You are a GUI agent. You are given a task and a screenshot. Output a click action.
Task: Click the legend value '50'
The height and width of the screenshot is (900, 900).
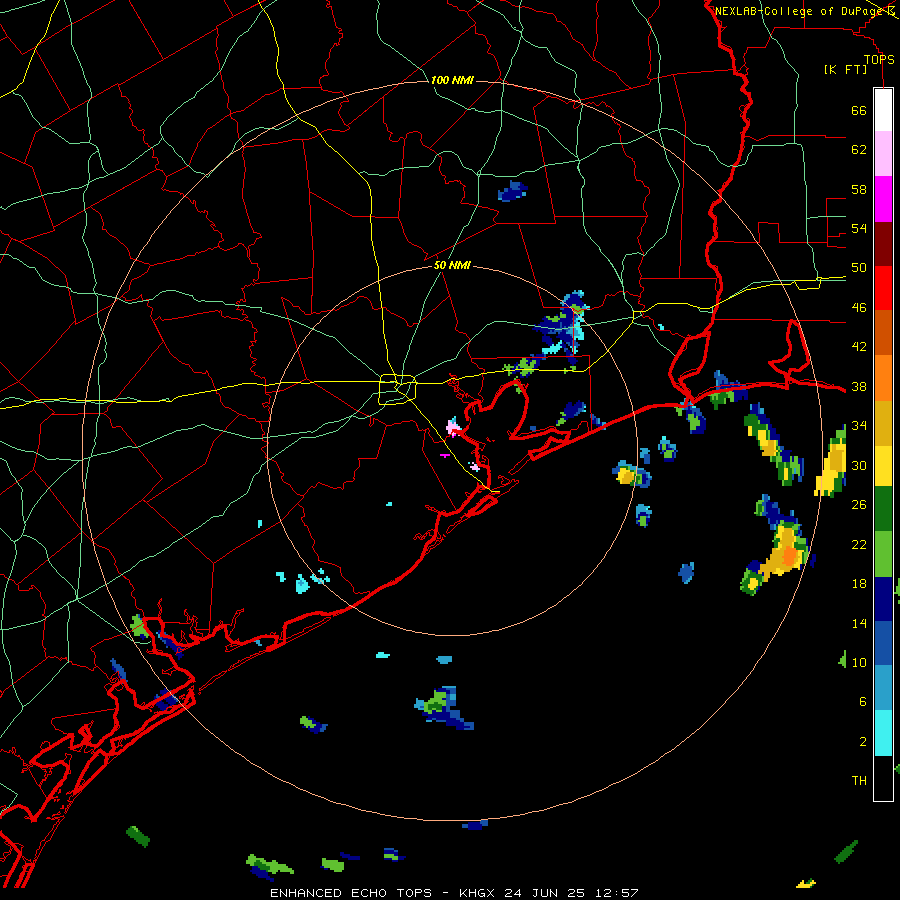tap(859, 268)
